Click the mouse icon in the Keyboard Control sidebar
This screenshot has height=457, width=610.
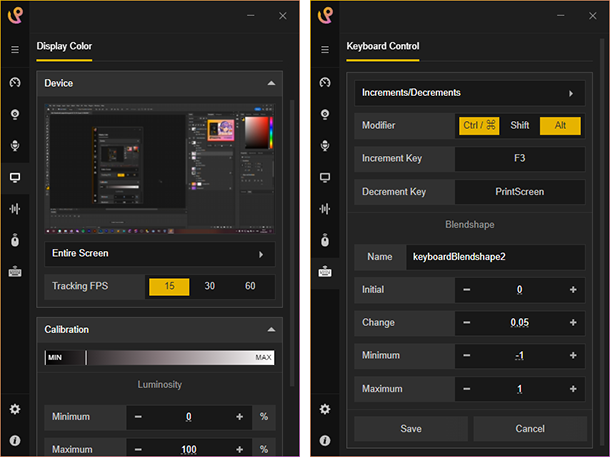click(x=325, y=240)
